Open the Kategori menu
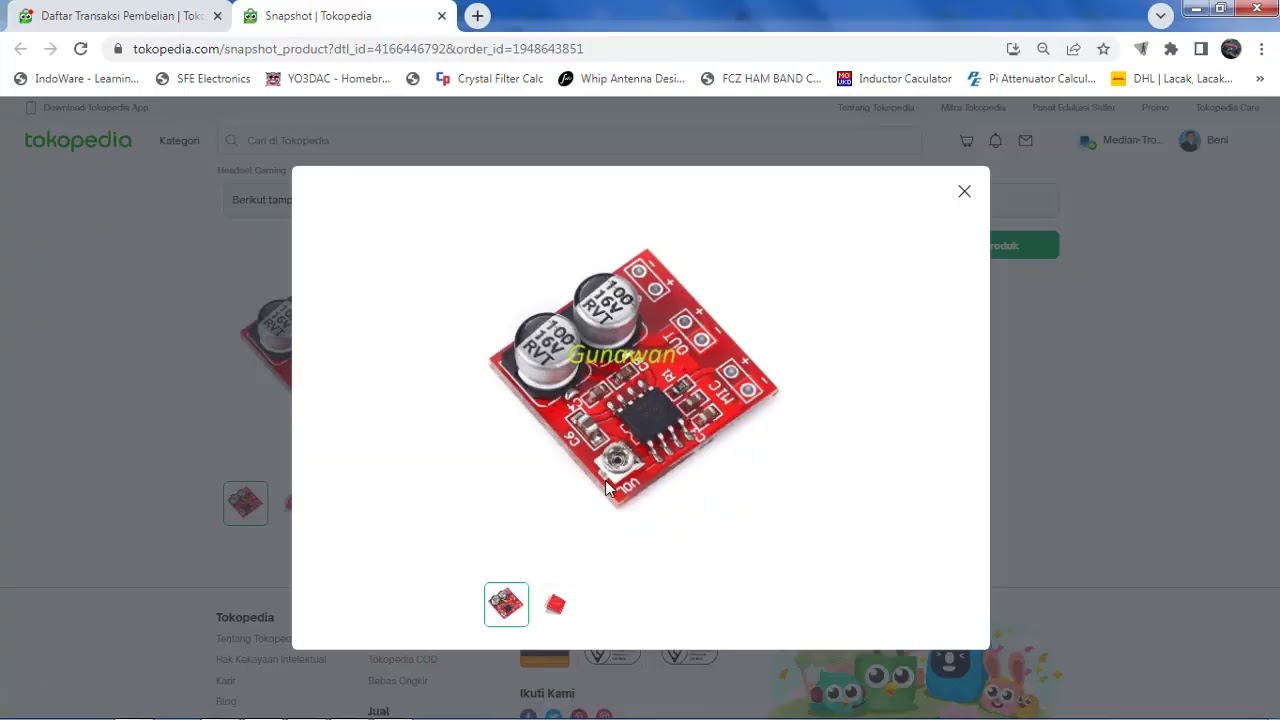Image resolution: width=1280 pixels, height=720 pixels. tap(179, 141)
